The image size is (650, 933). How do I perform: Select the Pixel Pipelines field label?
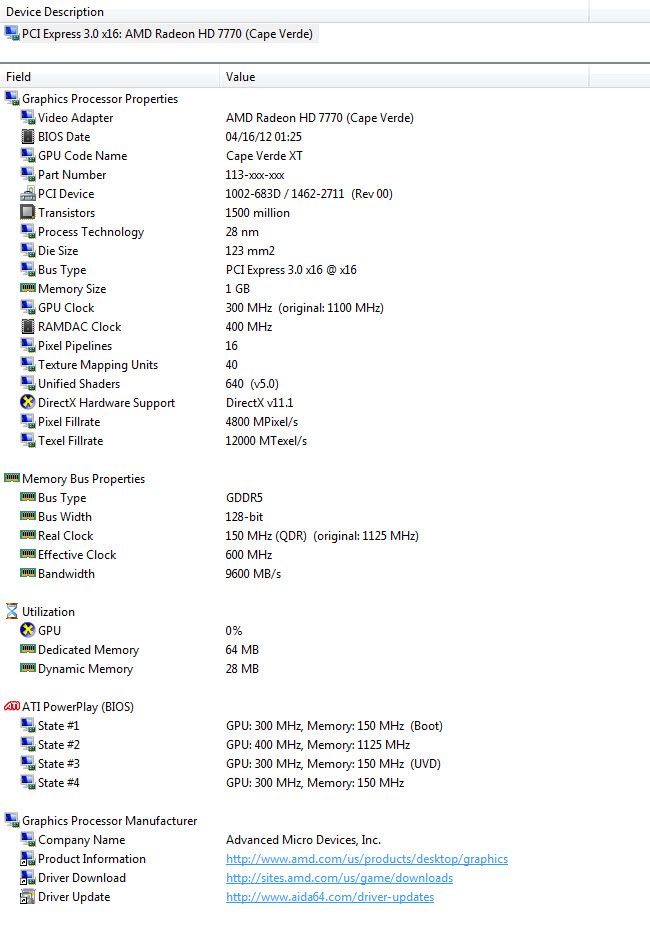point(75,346)
